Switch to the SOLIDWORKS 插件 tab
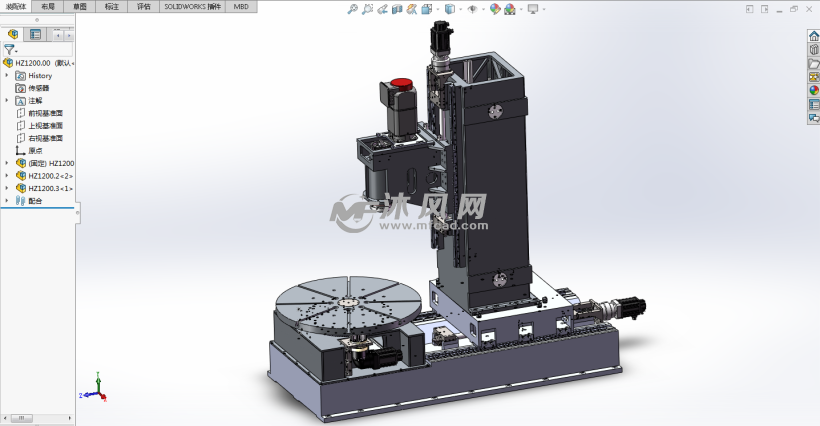Screen dimensions: 820x426 tap(192, 6)
